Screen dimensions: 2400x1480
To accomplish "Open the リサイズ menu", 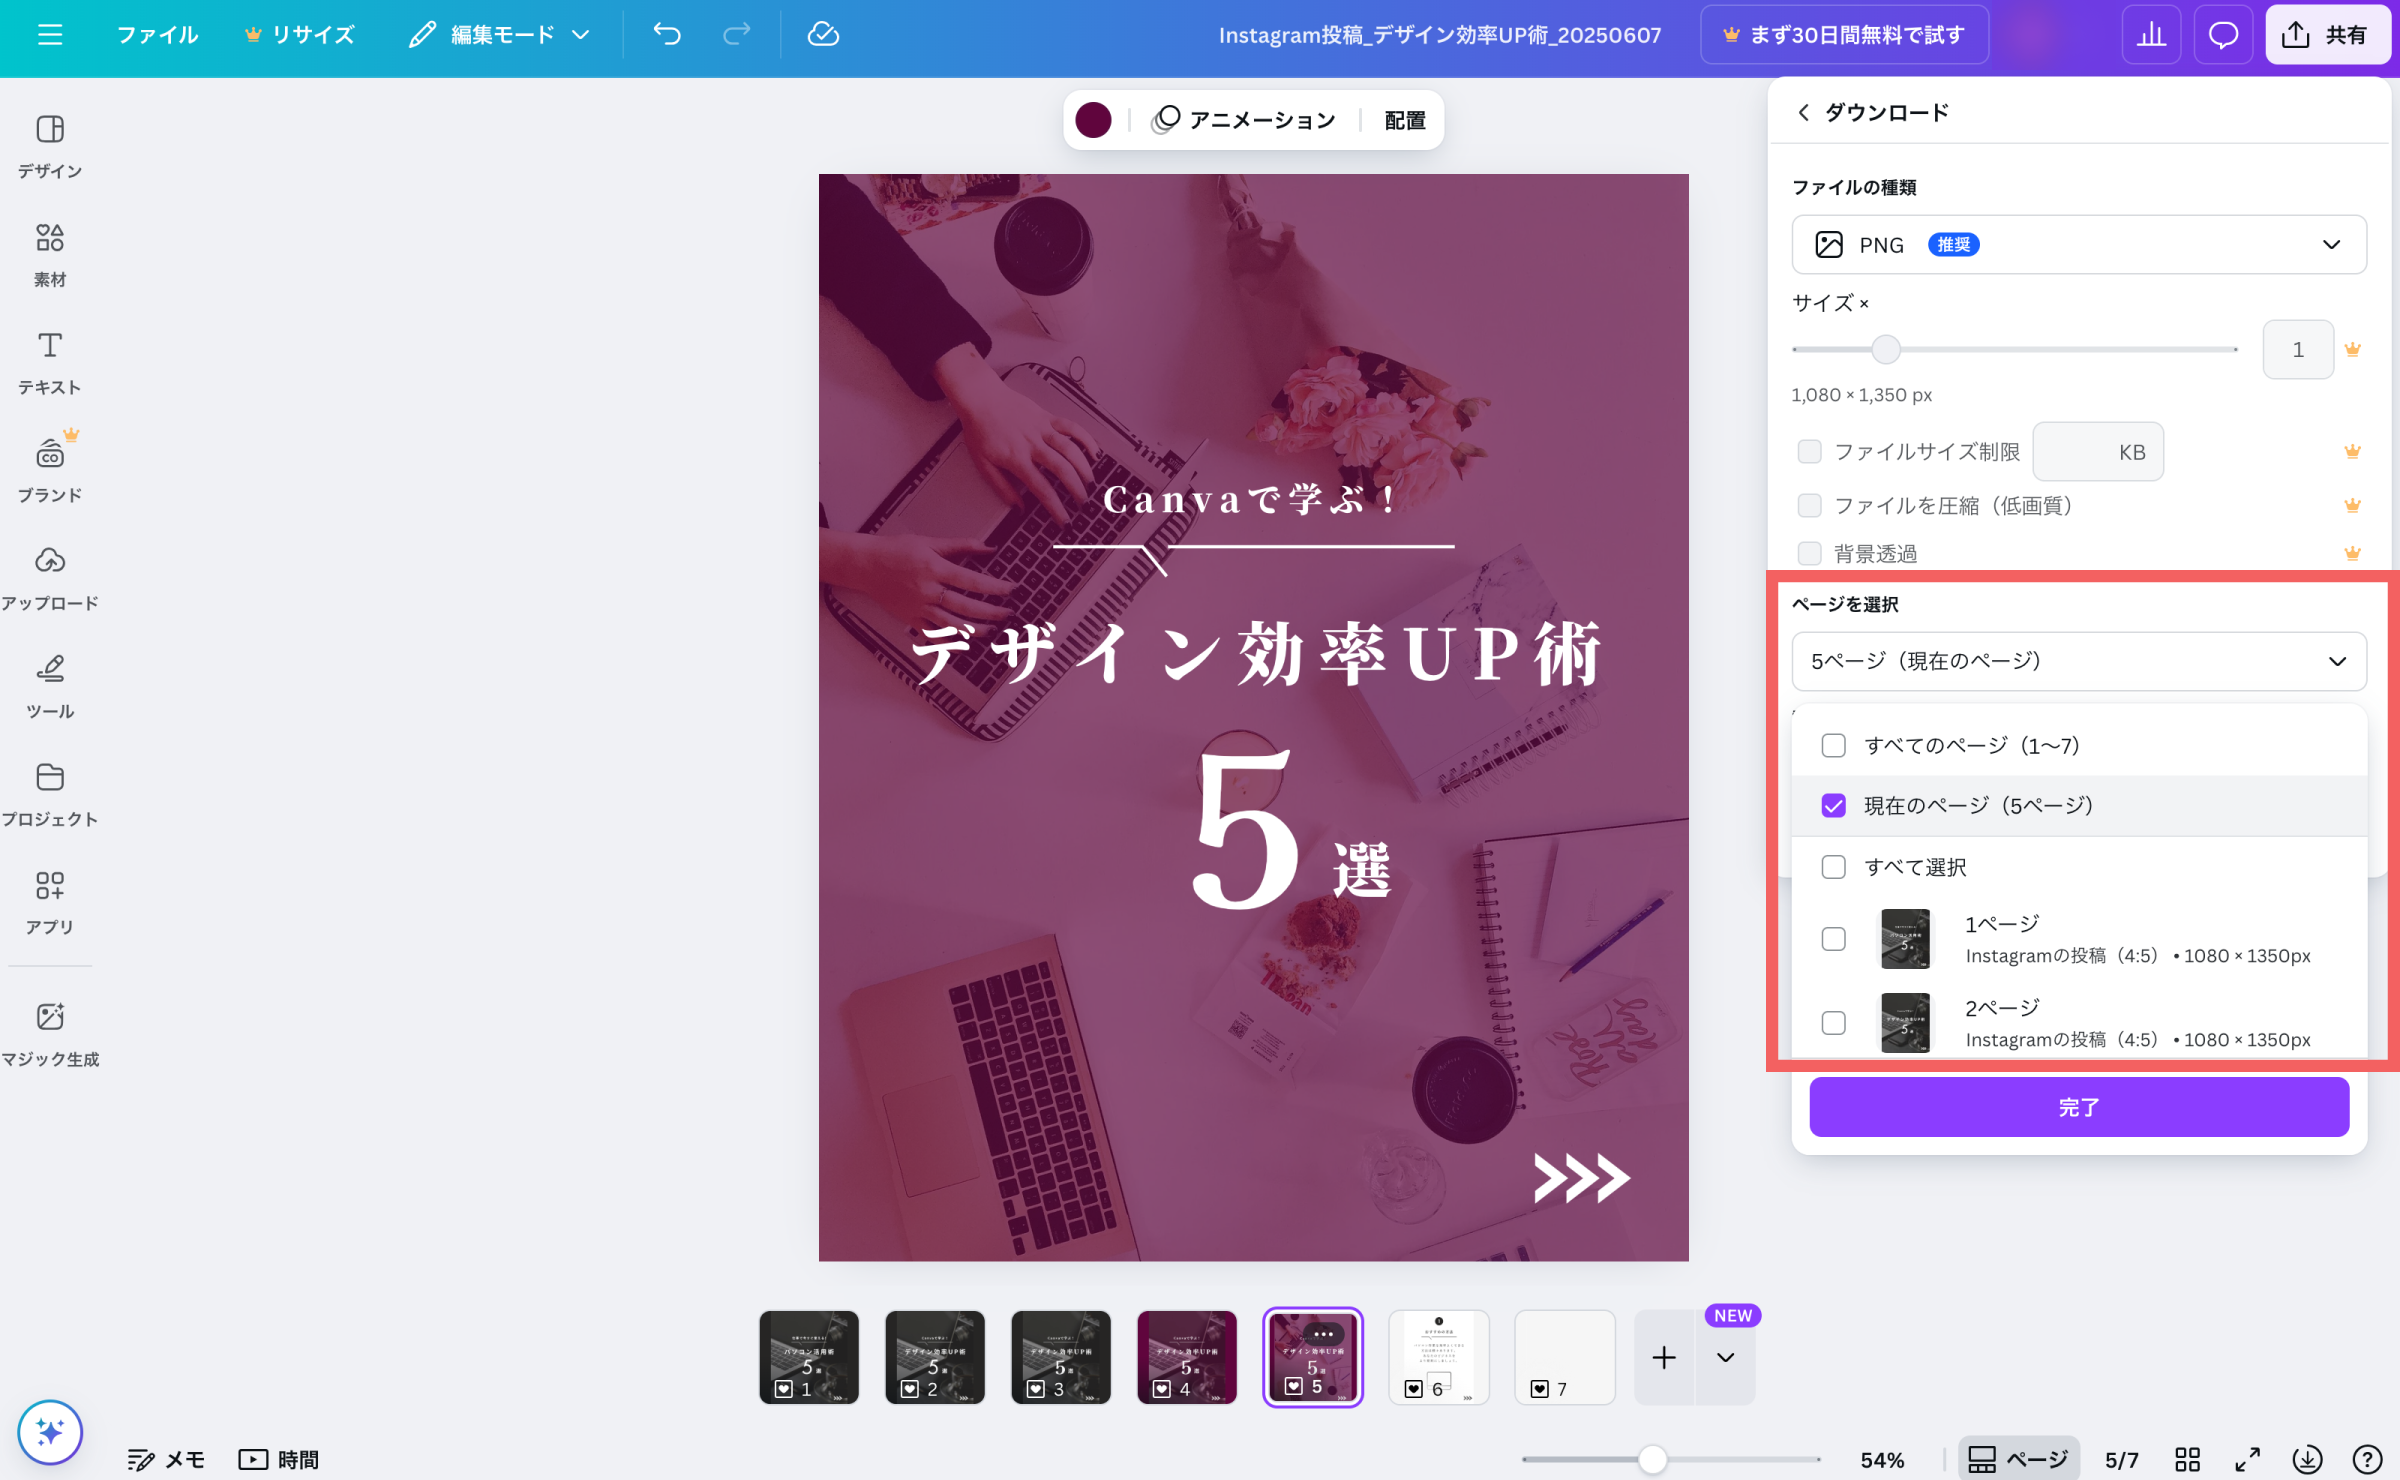I will coord(299,35).
